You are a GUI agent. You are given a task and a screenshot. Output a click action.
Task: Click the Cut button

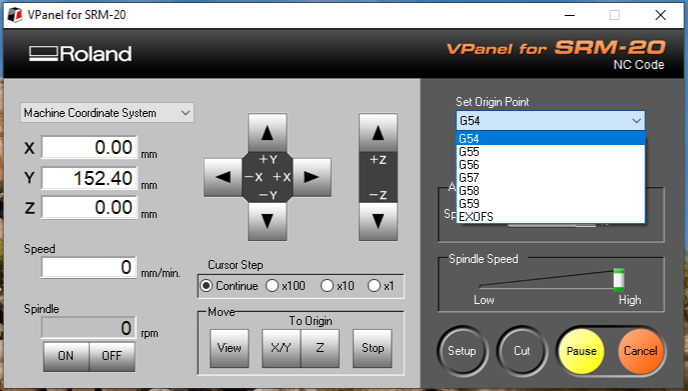click(522, 351)
